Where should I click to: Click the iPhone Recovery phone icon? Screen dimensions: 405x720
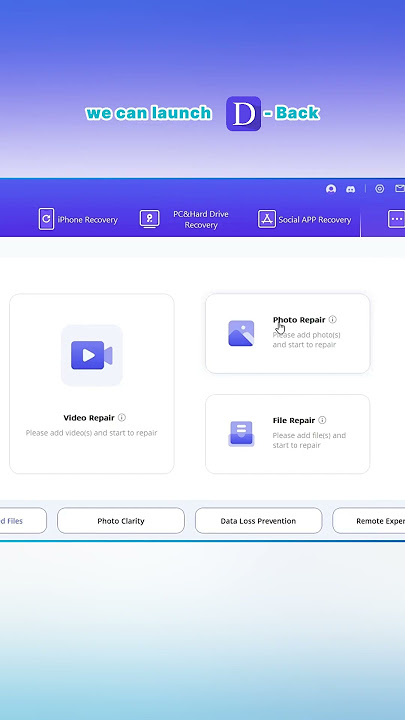46,219
